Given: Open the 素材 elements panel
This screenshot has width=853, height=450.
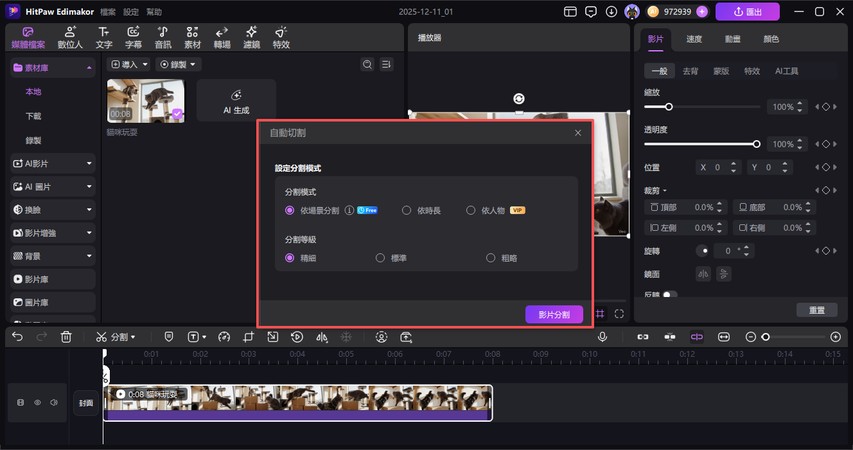Looking at the screenshot, I should pos(192,38).
